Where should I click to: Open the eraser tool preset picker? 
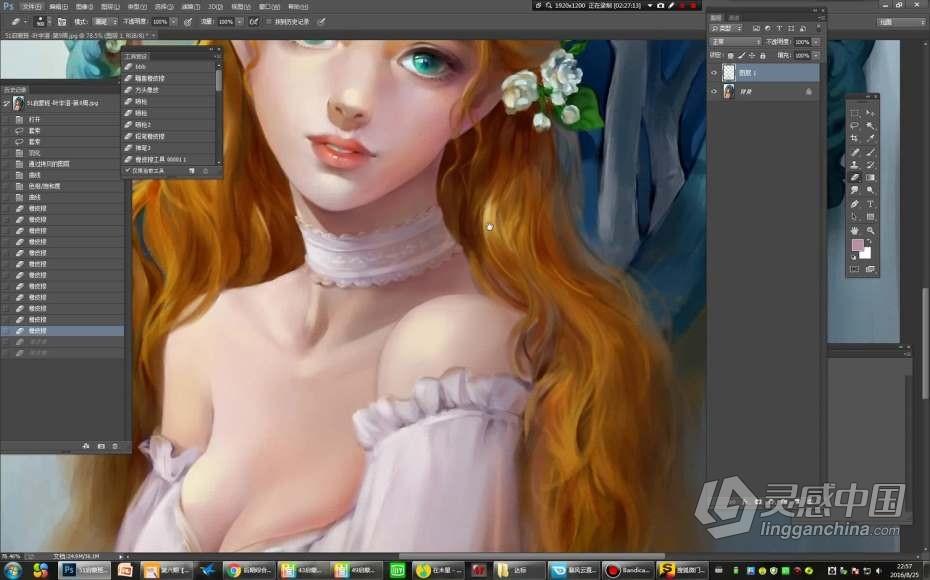tap(19, 21)
